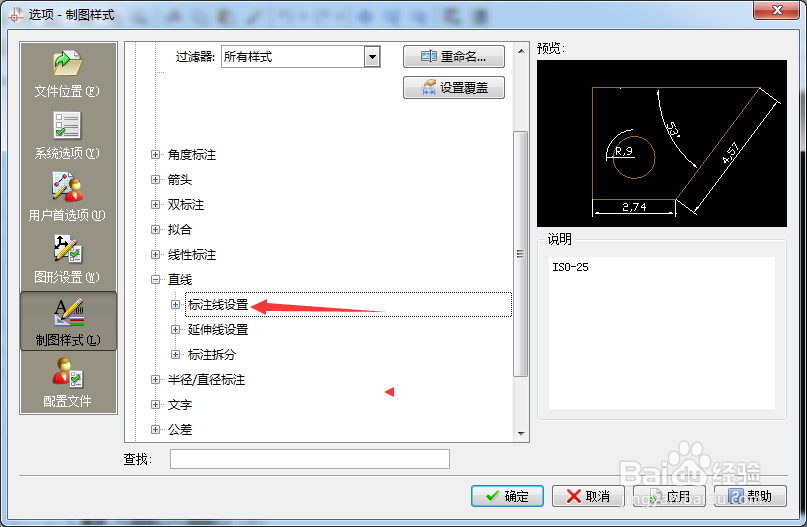
Task: Open the 用户首选项 (User Preferences) section
Action: (67, 197)
